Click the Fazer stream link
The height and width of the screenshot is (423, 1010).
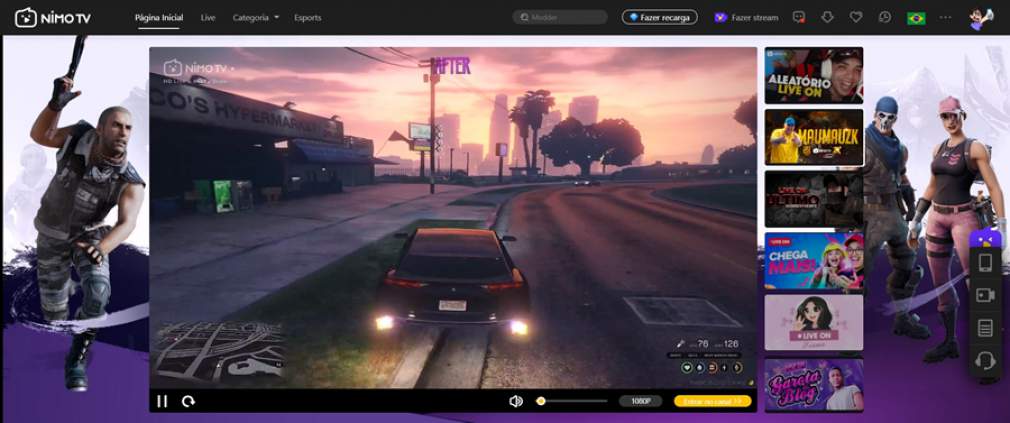746,18
